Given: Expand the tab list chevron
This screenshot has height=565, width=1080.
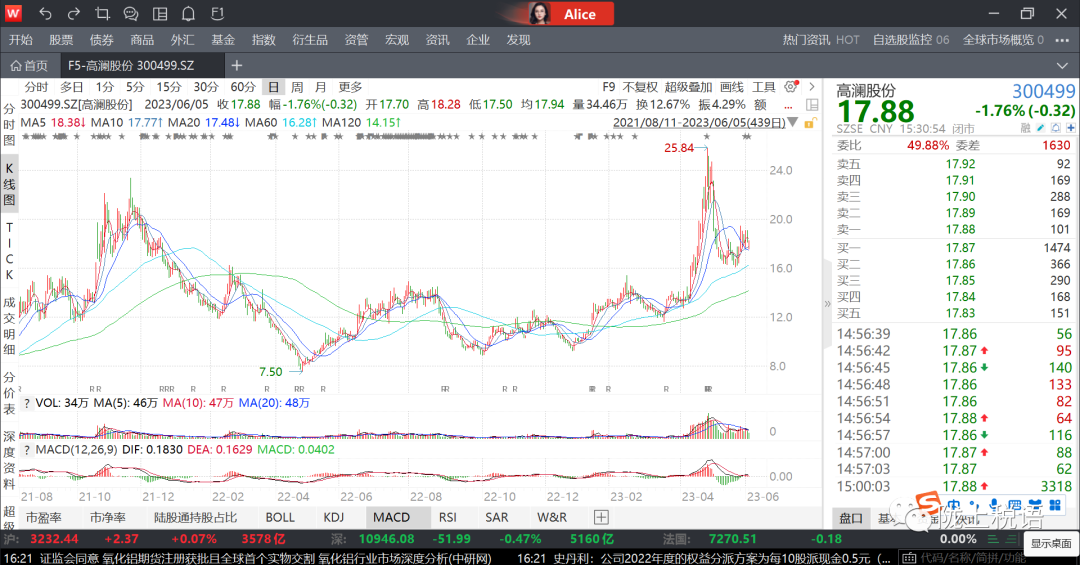Looking at the screenshot, I should (1061, 65).
